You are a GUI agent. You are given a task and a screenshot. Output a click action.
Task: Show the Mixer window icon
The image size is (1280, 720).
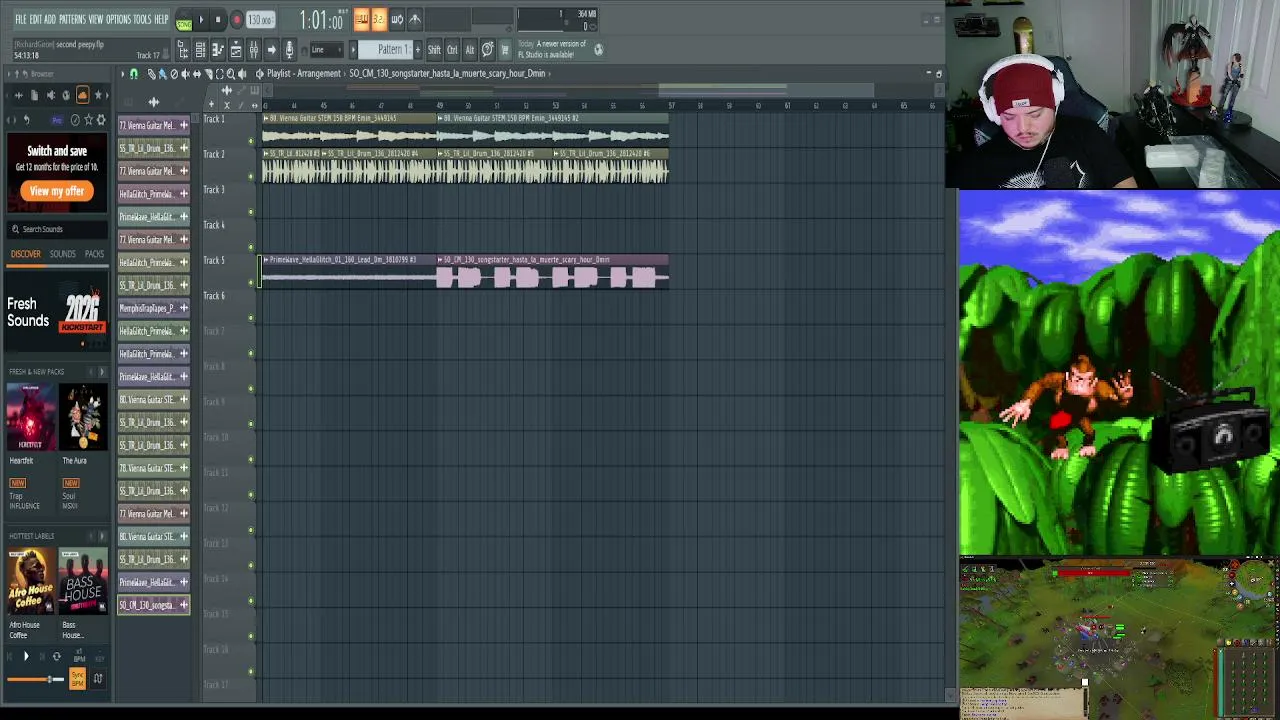pos(254,49)
